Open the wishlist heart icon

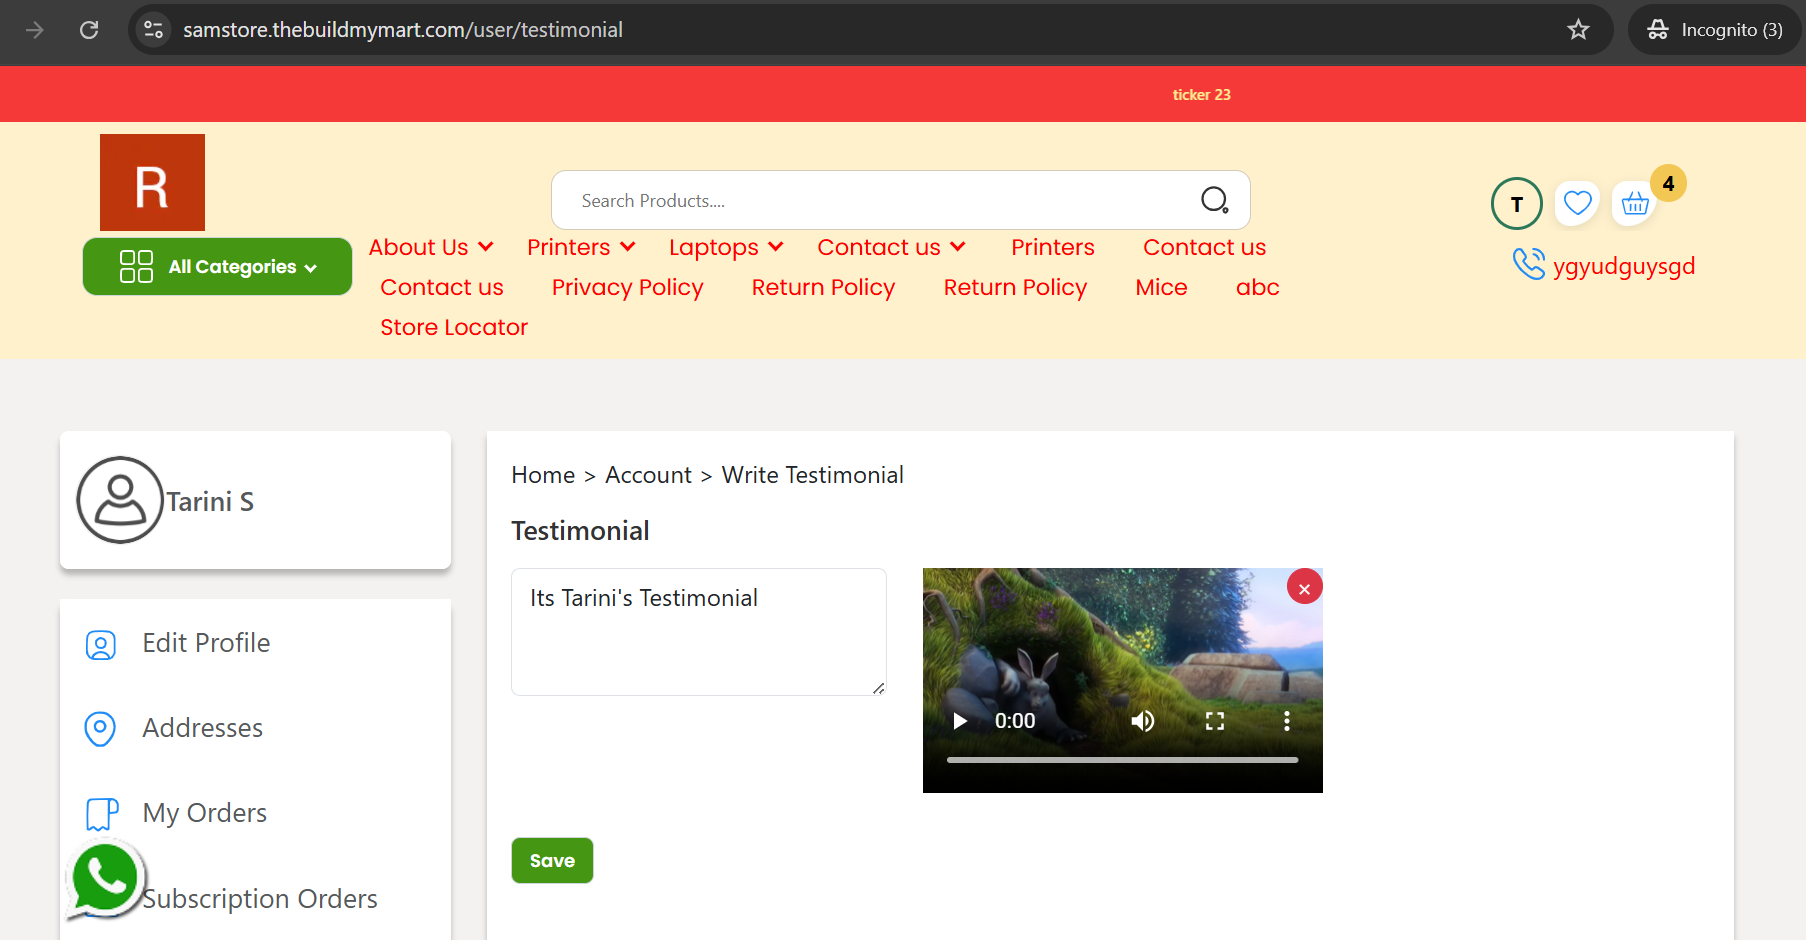(x=1577, y=203)
